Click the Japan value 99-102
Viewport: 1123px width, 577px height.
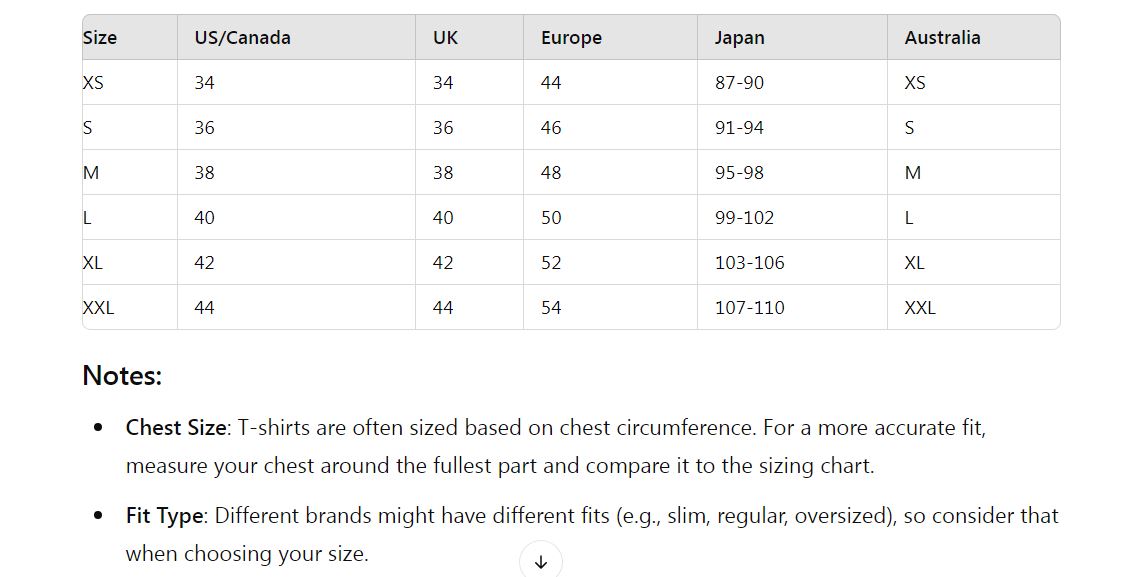pyautogui.click(x=744, y=218)
